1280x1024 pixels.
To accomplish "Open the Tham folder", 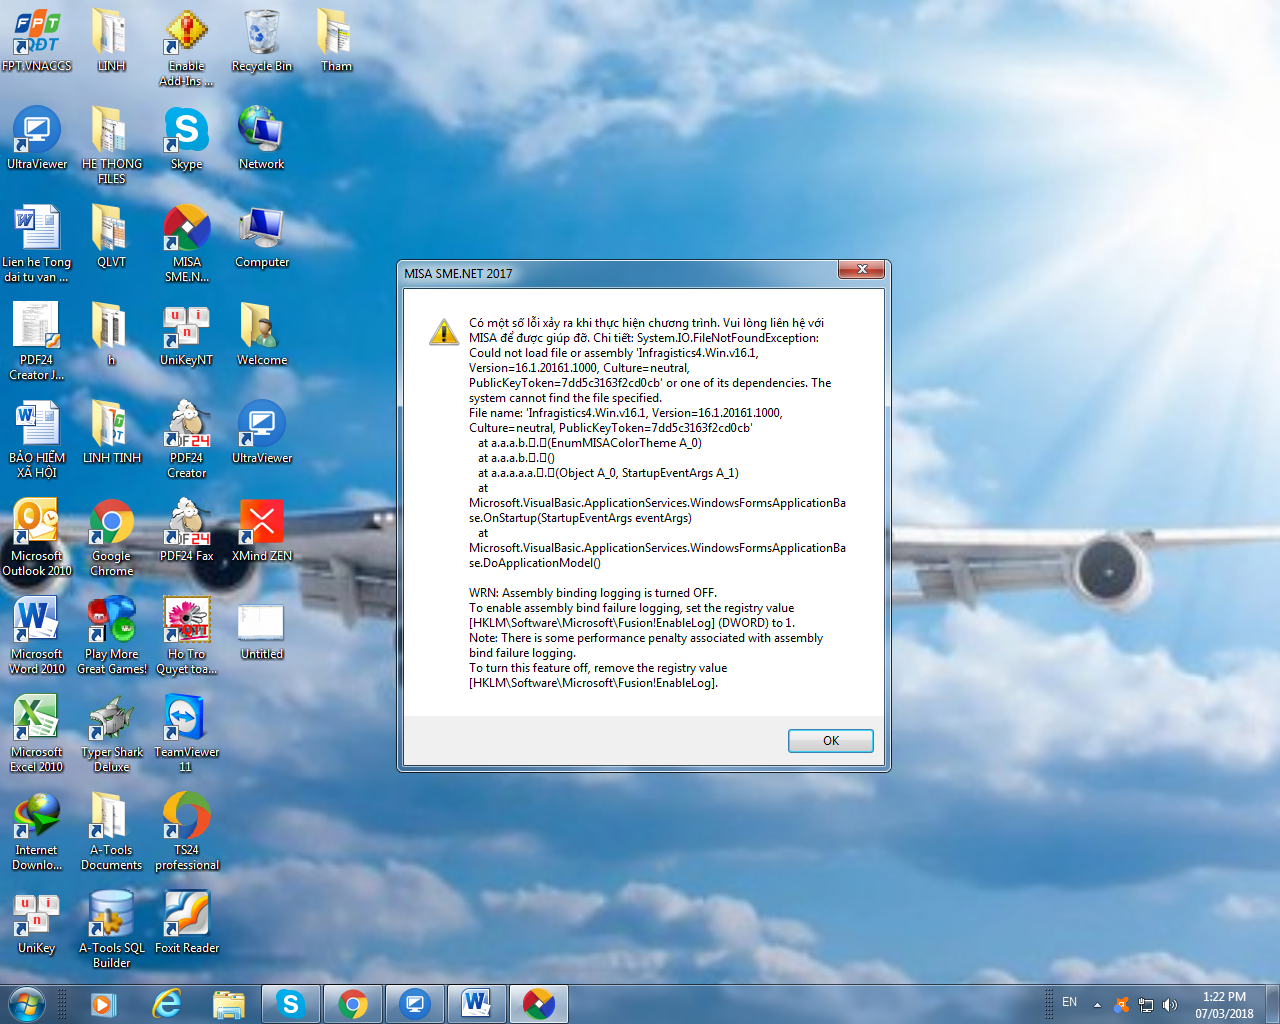I will point(336,40).
